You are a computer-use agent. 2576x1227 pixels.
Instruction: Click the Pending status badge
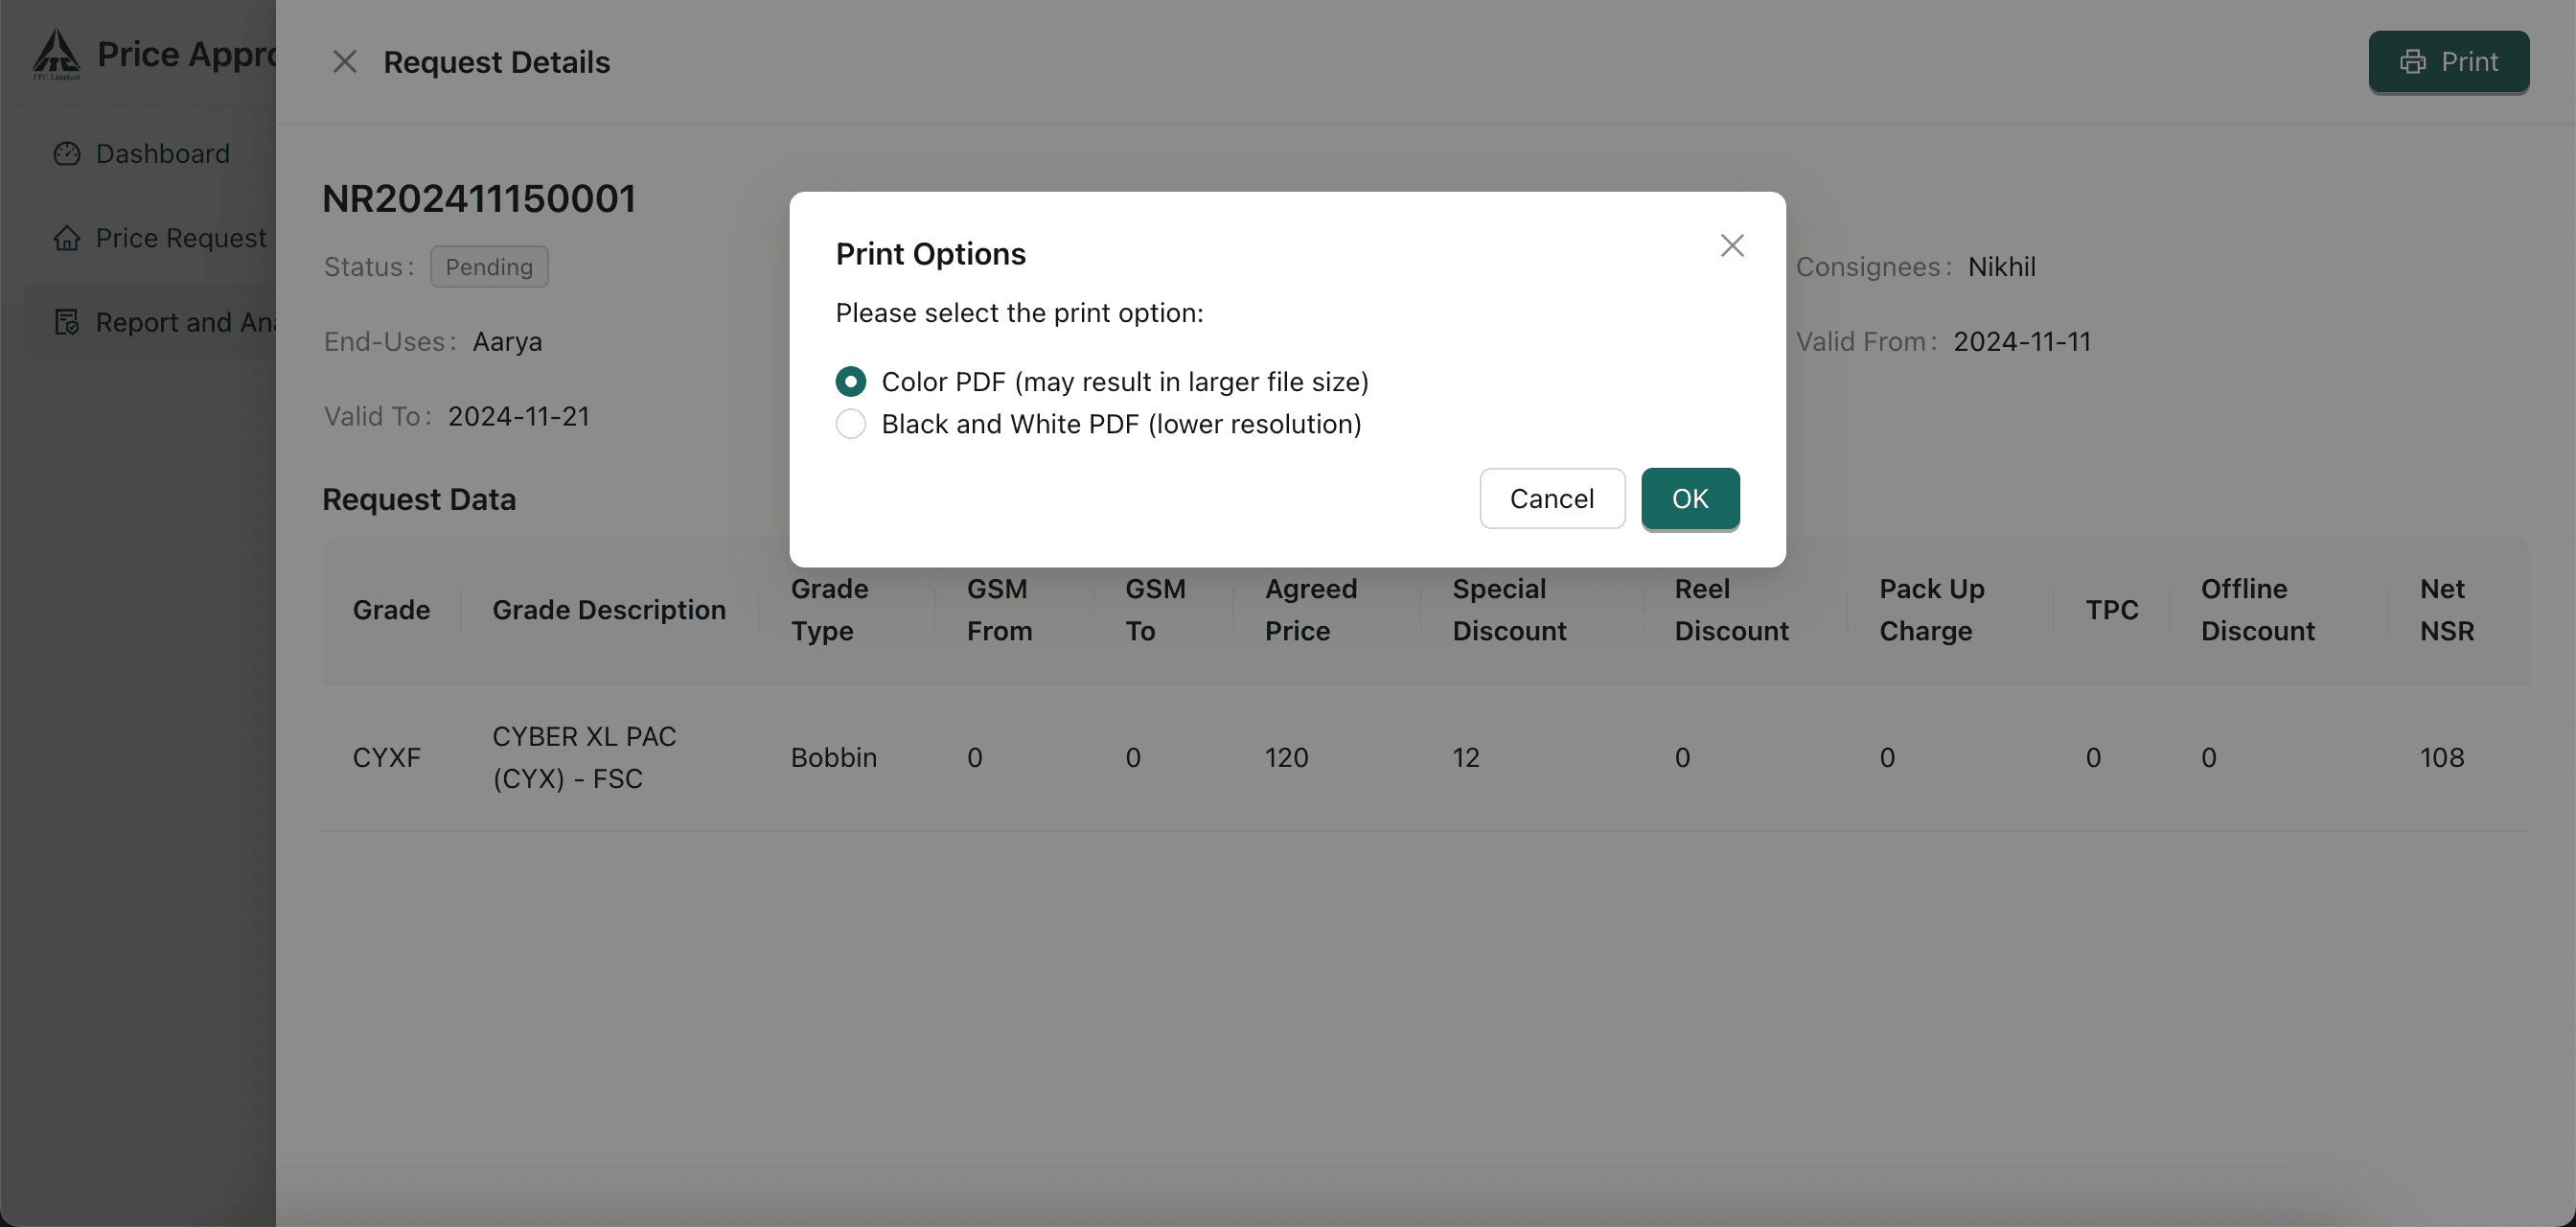(x=489, y=266)
